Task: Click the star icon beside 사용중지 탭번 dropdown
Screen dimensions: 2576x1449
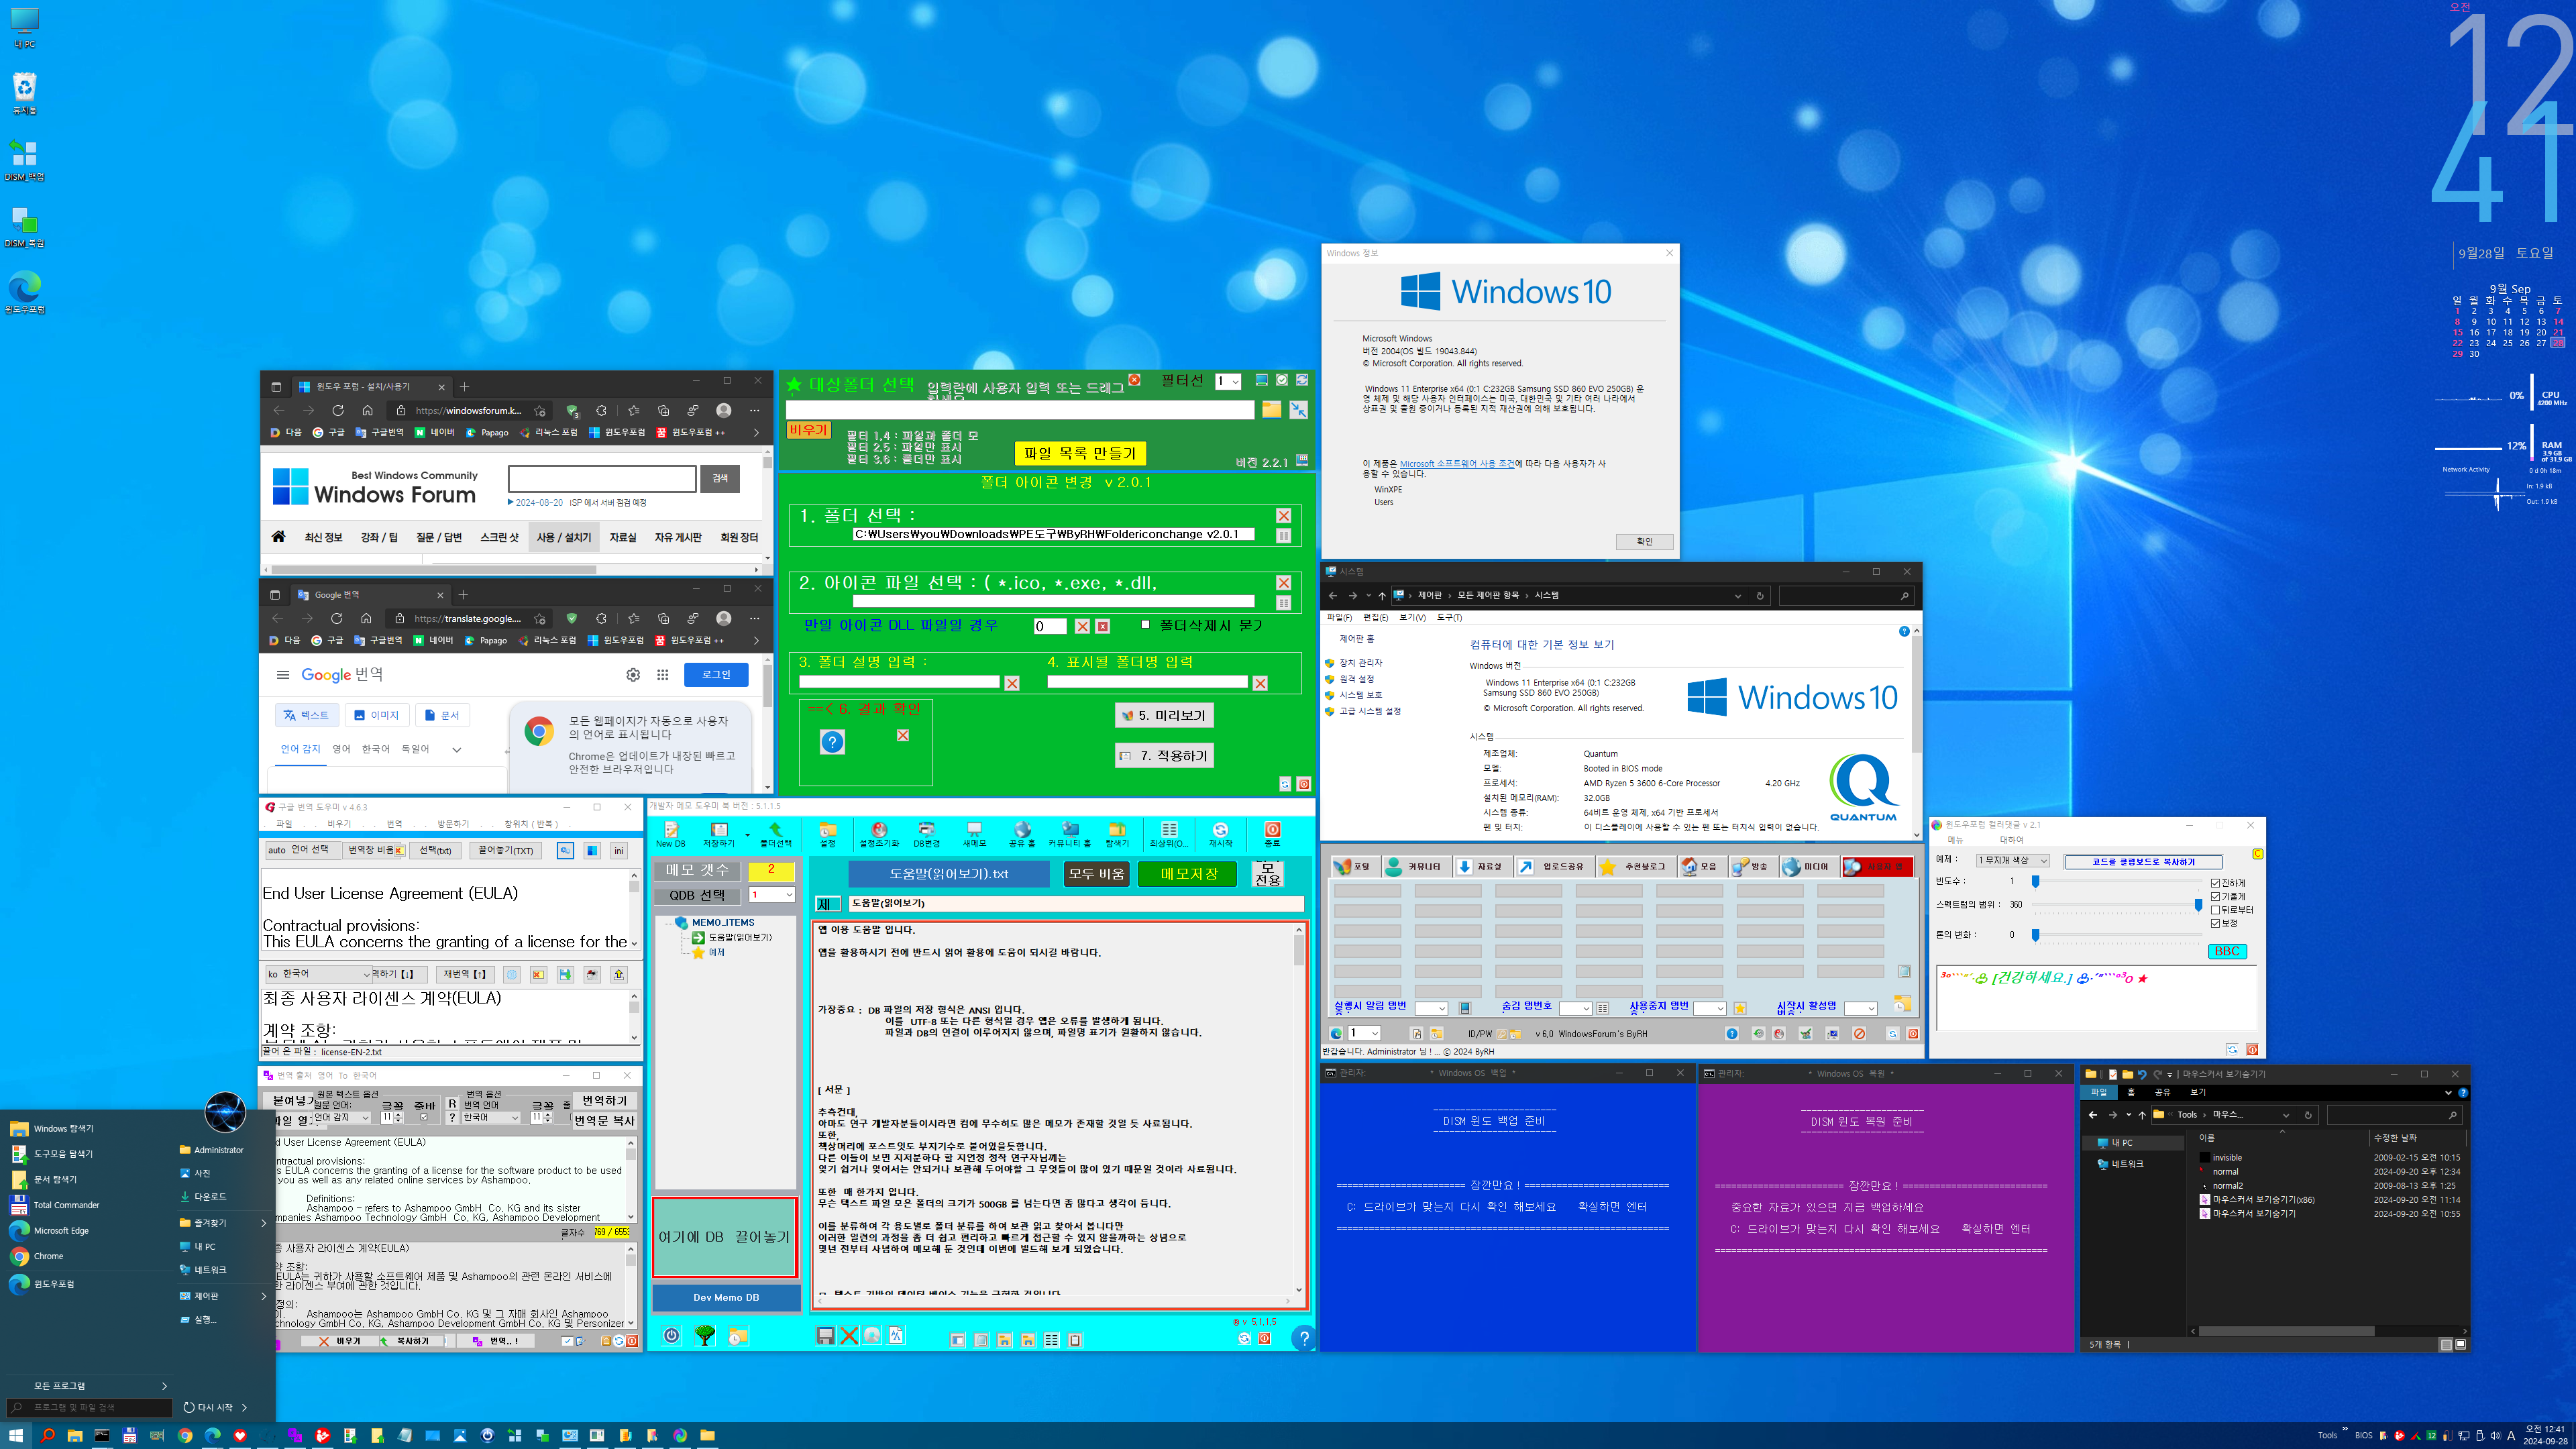Action: coord(1740,1008)
